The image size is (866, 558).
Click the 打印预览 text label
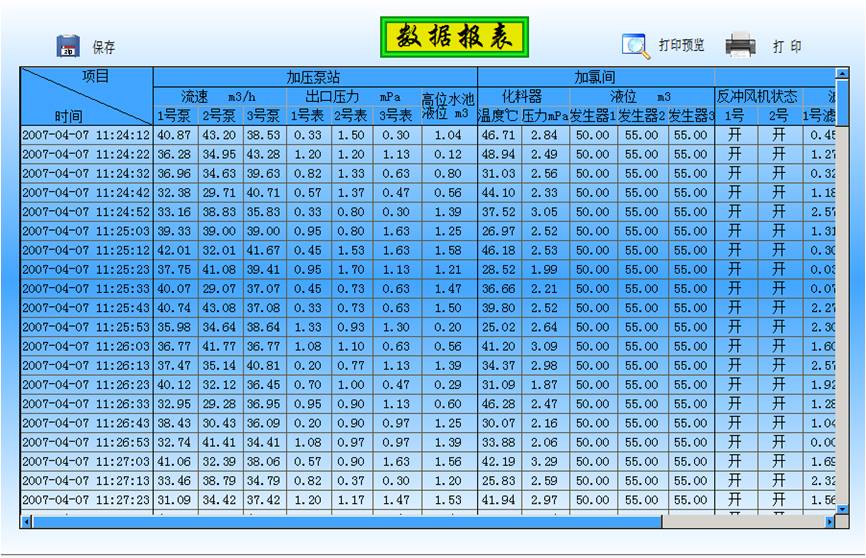(681, 46)
